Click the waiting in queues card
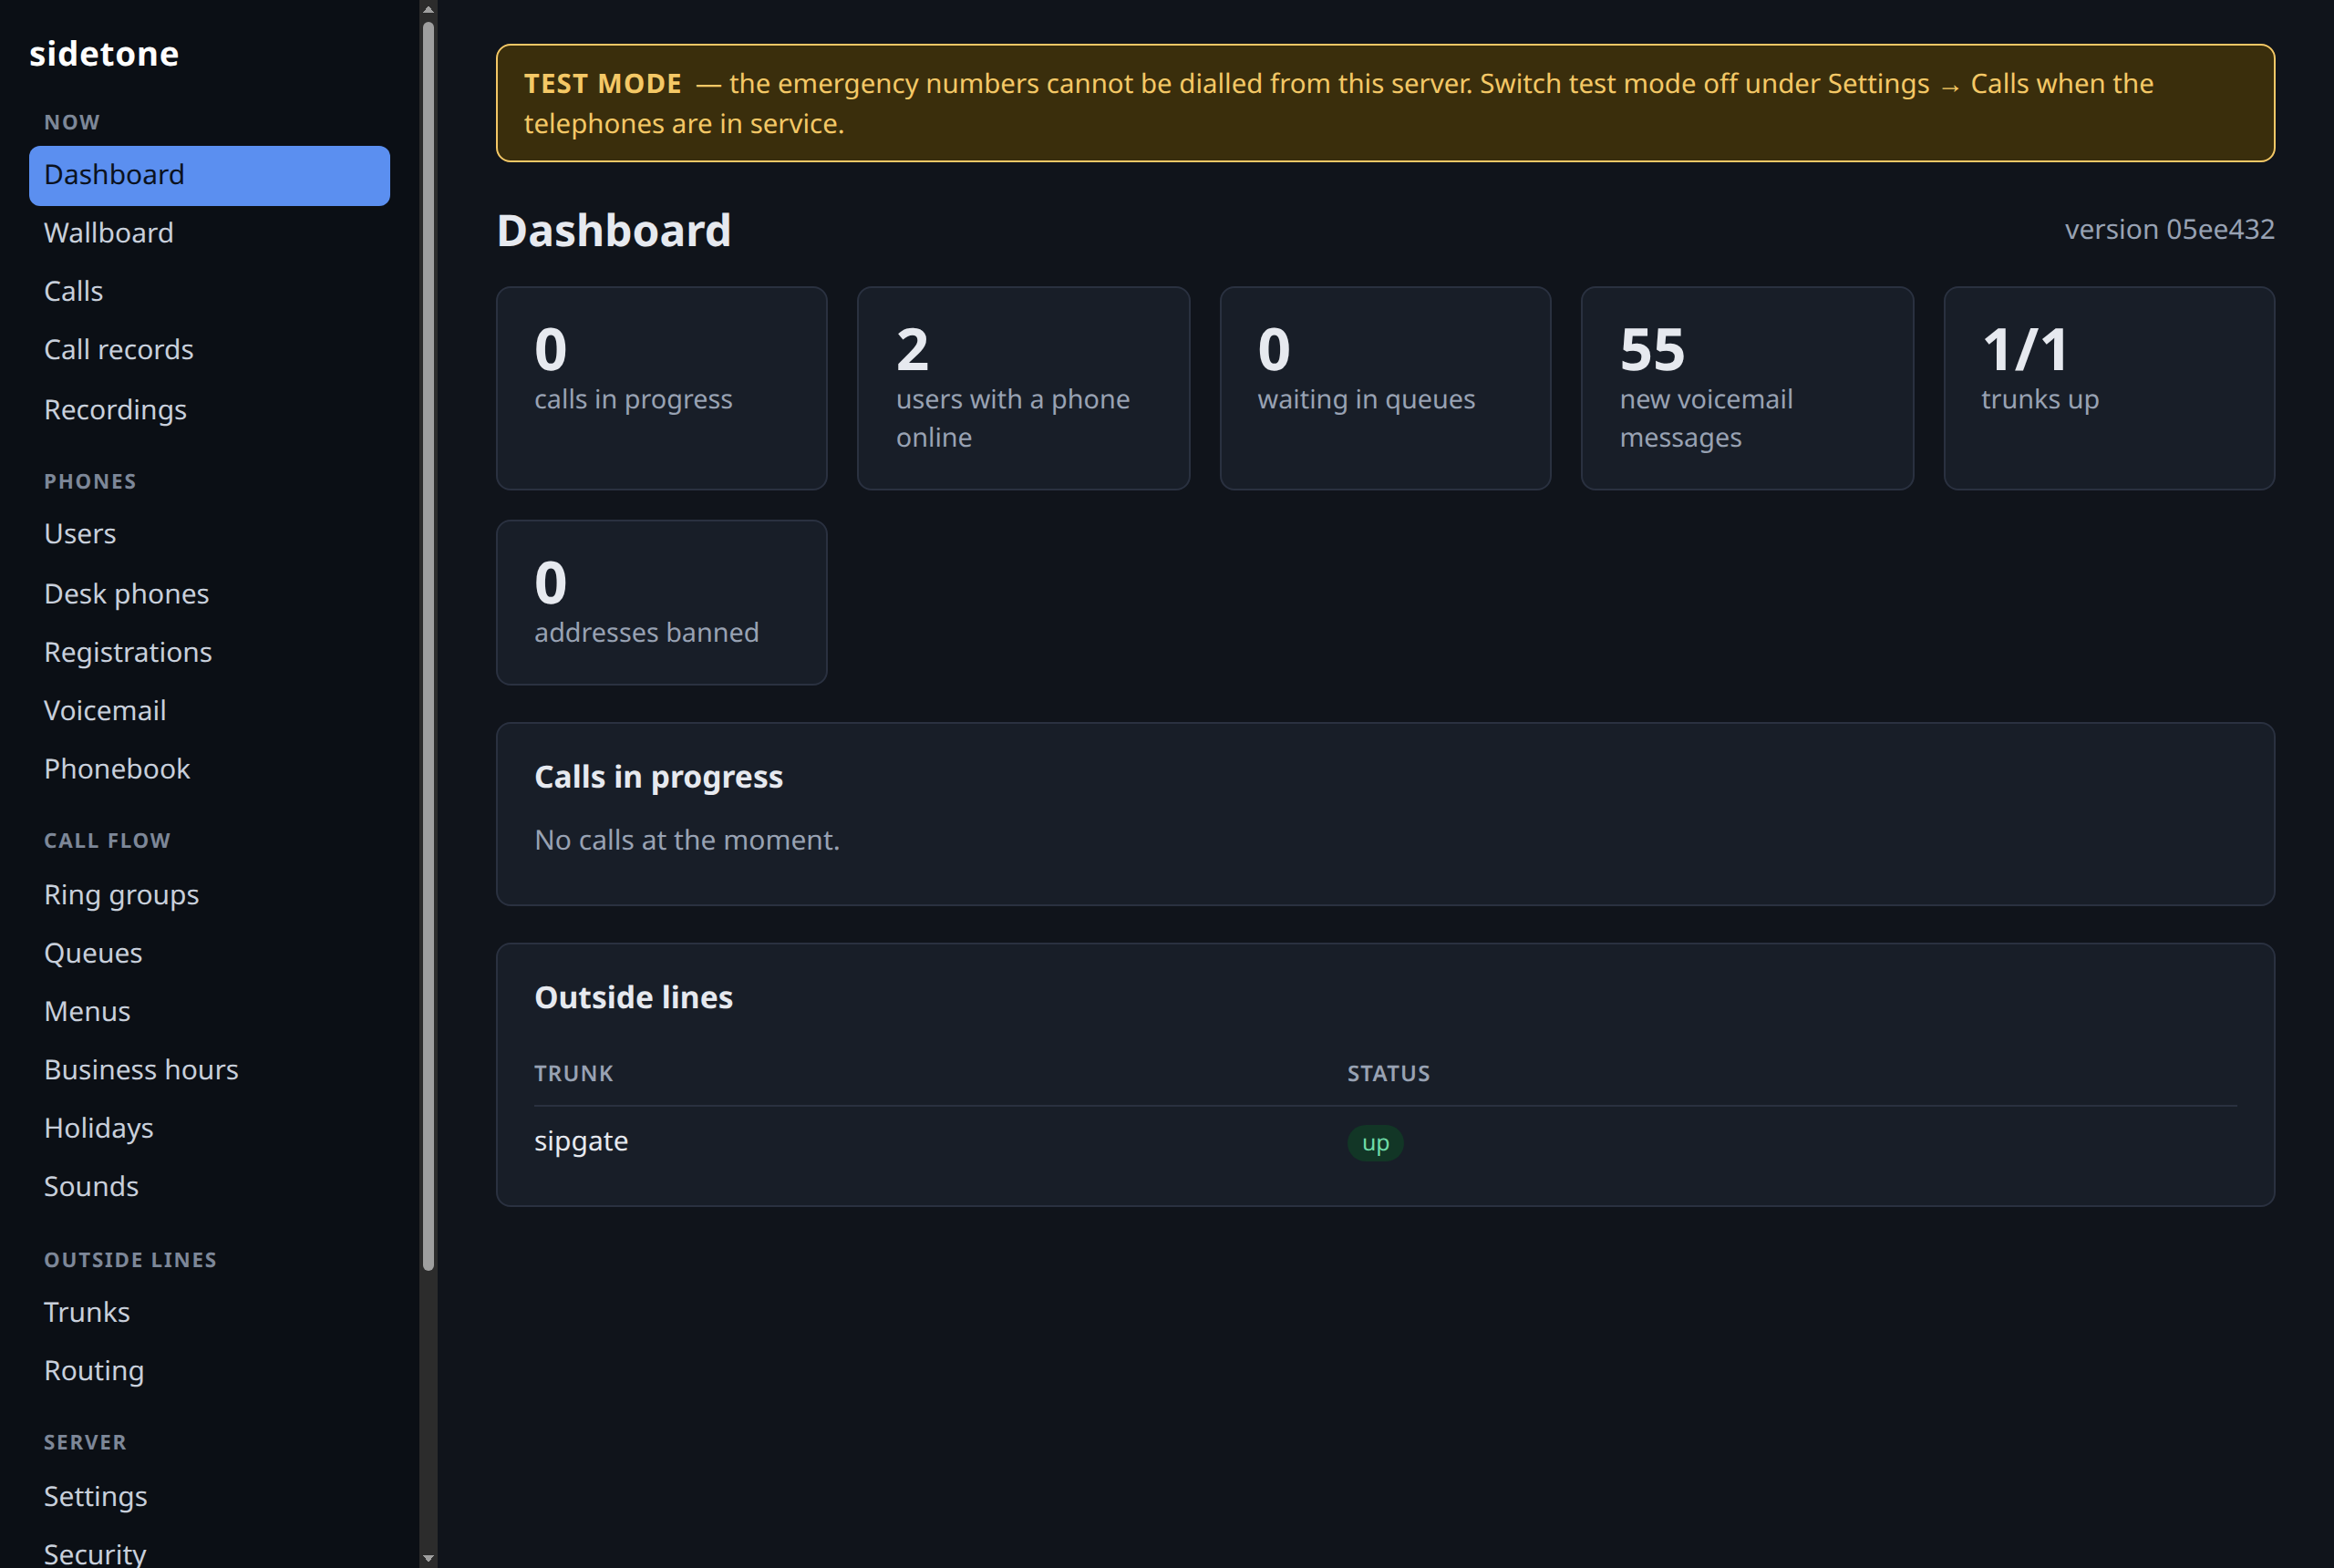This screenshot has width=2334, height=1568. 1385,388
